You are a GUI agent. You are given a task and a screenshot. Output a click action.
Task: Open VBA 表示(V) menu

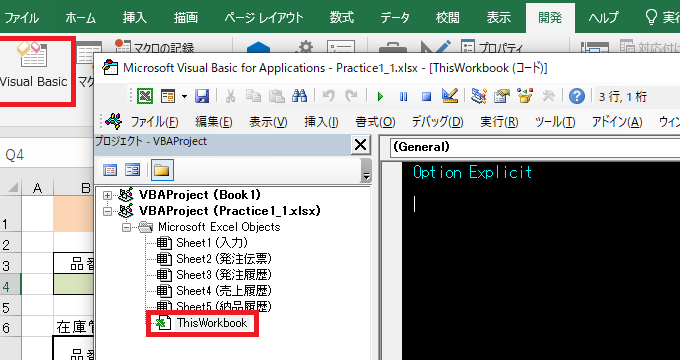tap(268, 122)
